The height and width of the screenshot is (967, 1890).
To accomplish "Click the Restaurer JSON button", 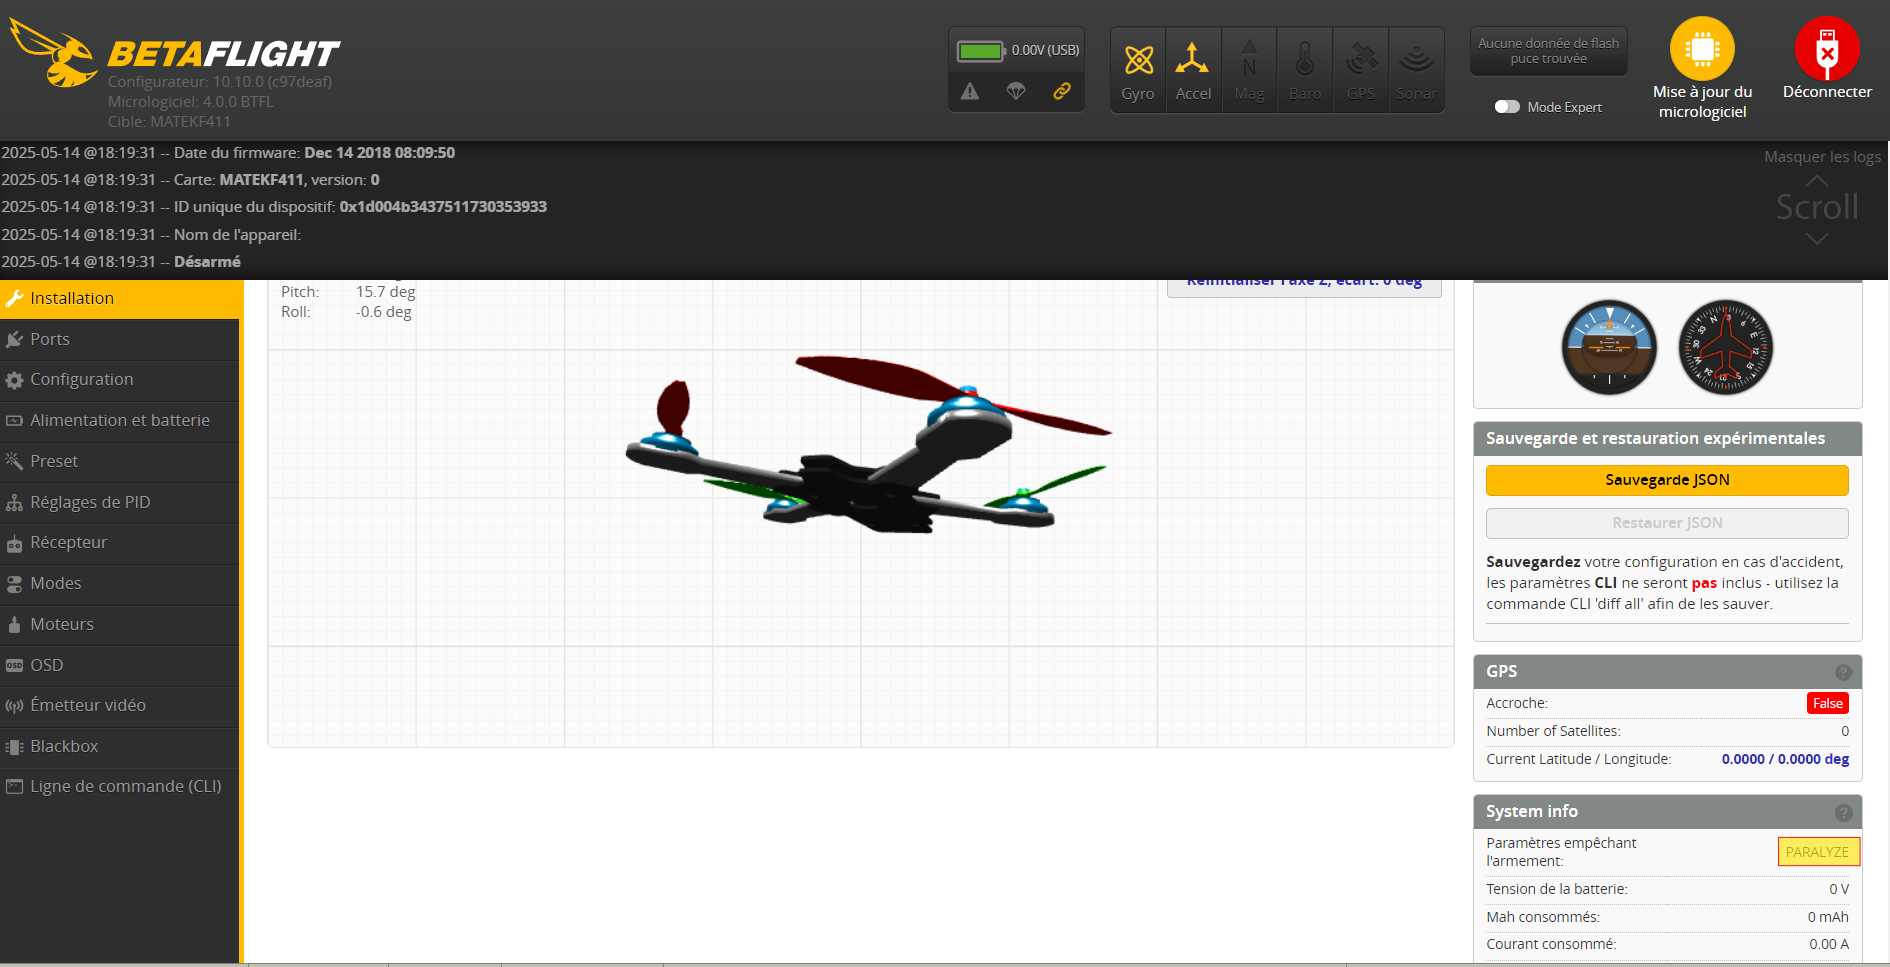I will pos(1667,523).
